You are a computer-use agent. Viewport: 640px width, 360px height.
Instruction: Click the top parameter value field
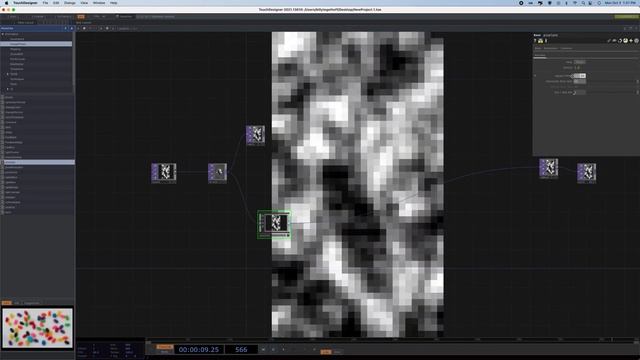point(580,62)
